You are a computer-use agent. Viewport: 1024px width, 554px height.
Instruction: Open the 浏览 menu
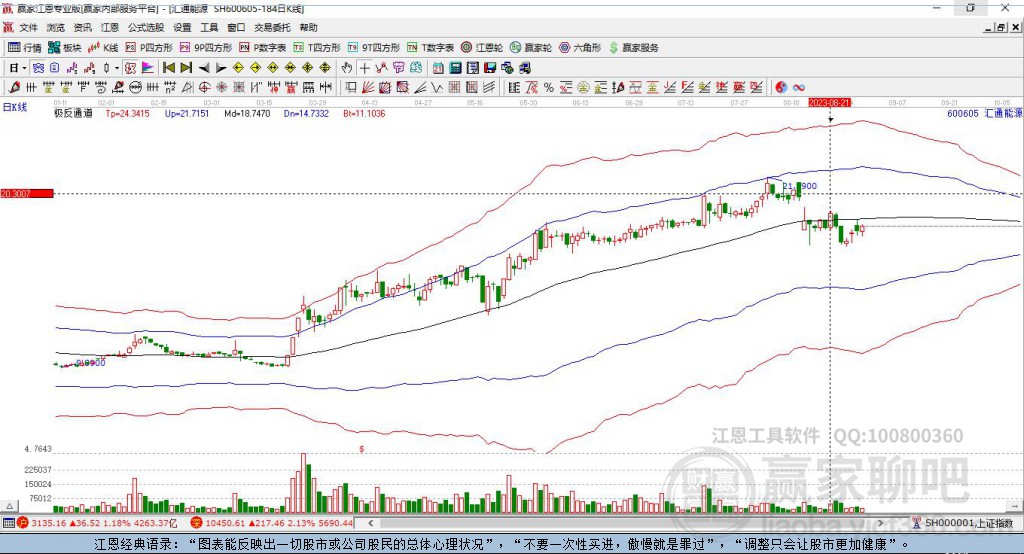pos(56,27)
